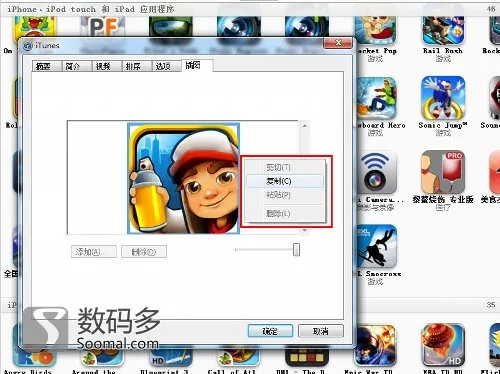The image size is (500, 374).
Task: Click the 确定 button
Action: click(270, 331)
